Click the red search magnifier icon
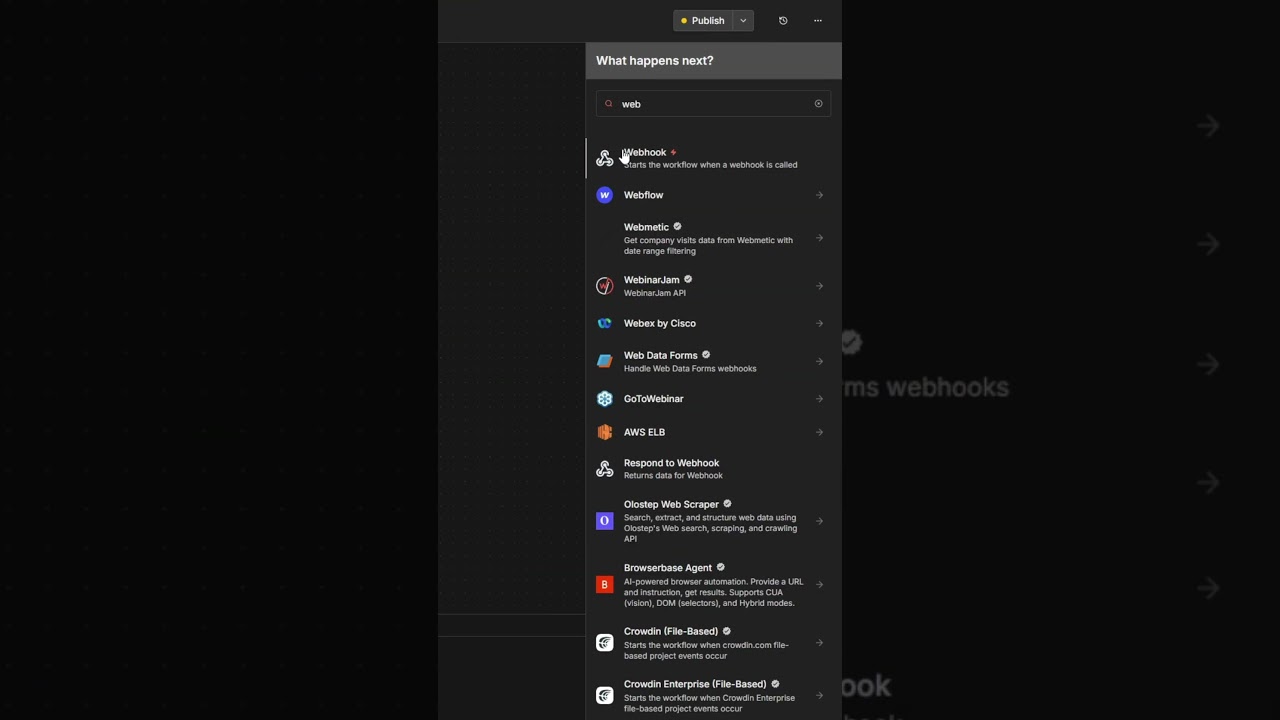 (x=609, y=104)
